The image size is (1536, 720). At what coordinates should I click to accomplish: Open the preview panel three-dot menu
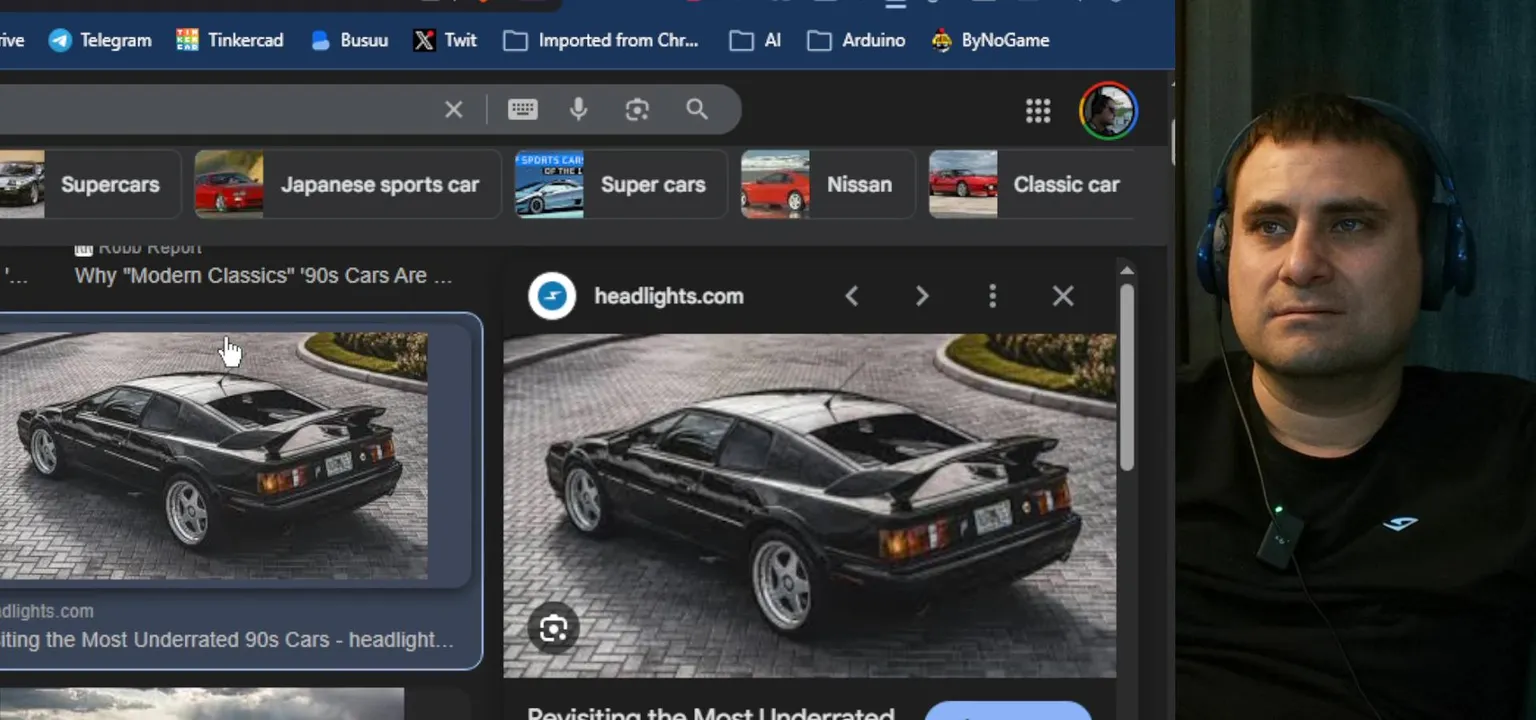coord(992,296)
